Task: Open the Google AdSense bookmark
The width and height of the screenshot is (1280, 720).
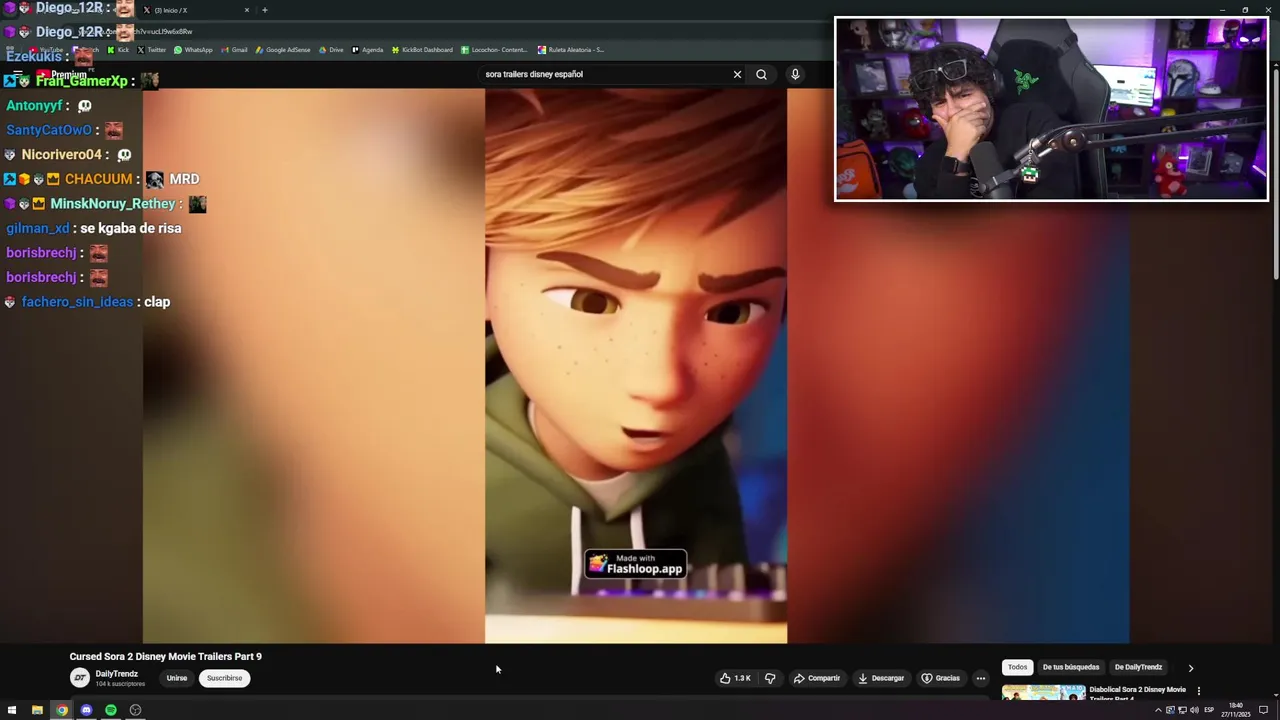Action: [284, 50]
